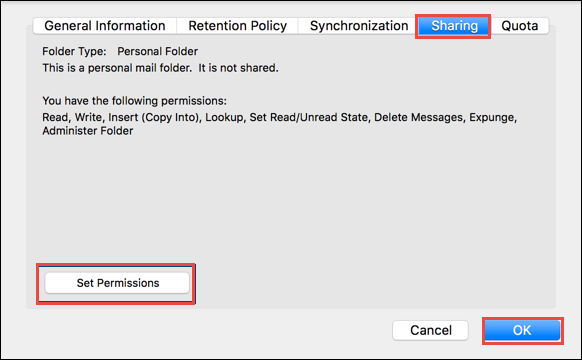Screen dimensions: 582x360
Task: Click the "Delete Messages" permission text
Action: click(x=418, y=117)
